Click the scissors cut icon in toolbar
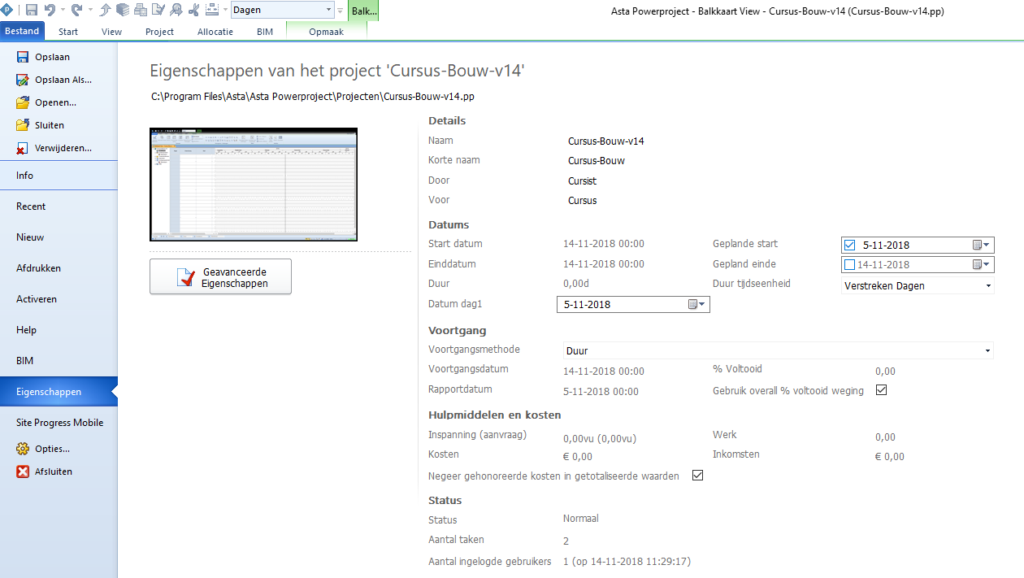This screenshot has height=578, width=1024. [194, 10]
